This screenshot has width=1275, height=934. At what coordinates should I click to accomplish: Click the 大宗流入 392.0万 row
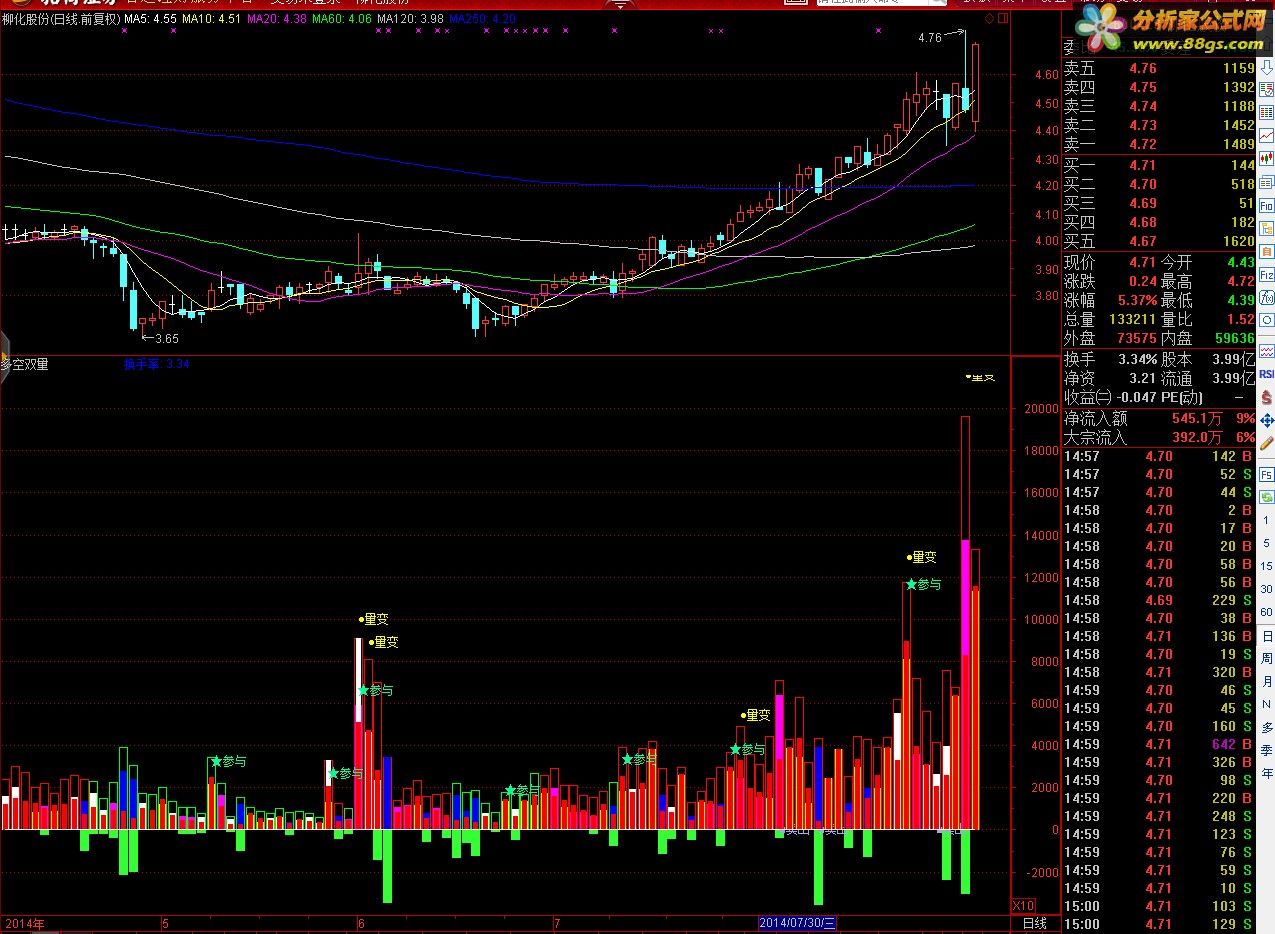point(1158,437)
